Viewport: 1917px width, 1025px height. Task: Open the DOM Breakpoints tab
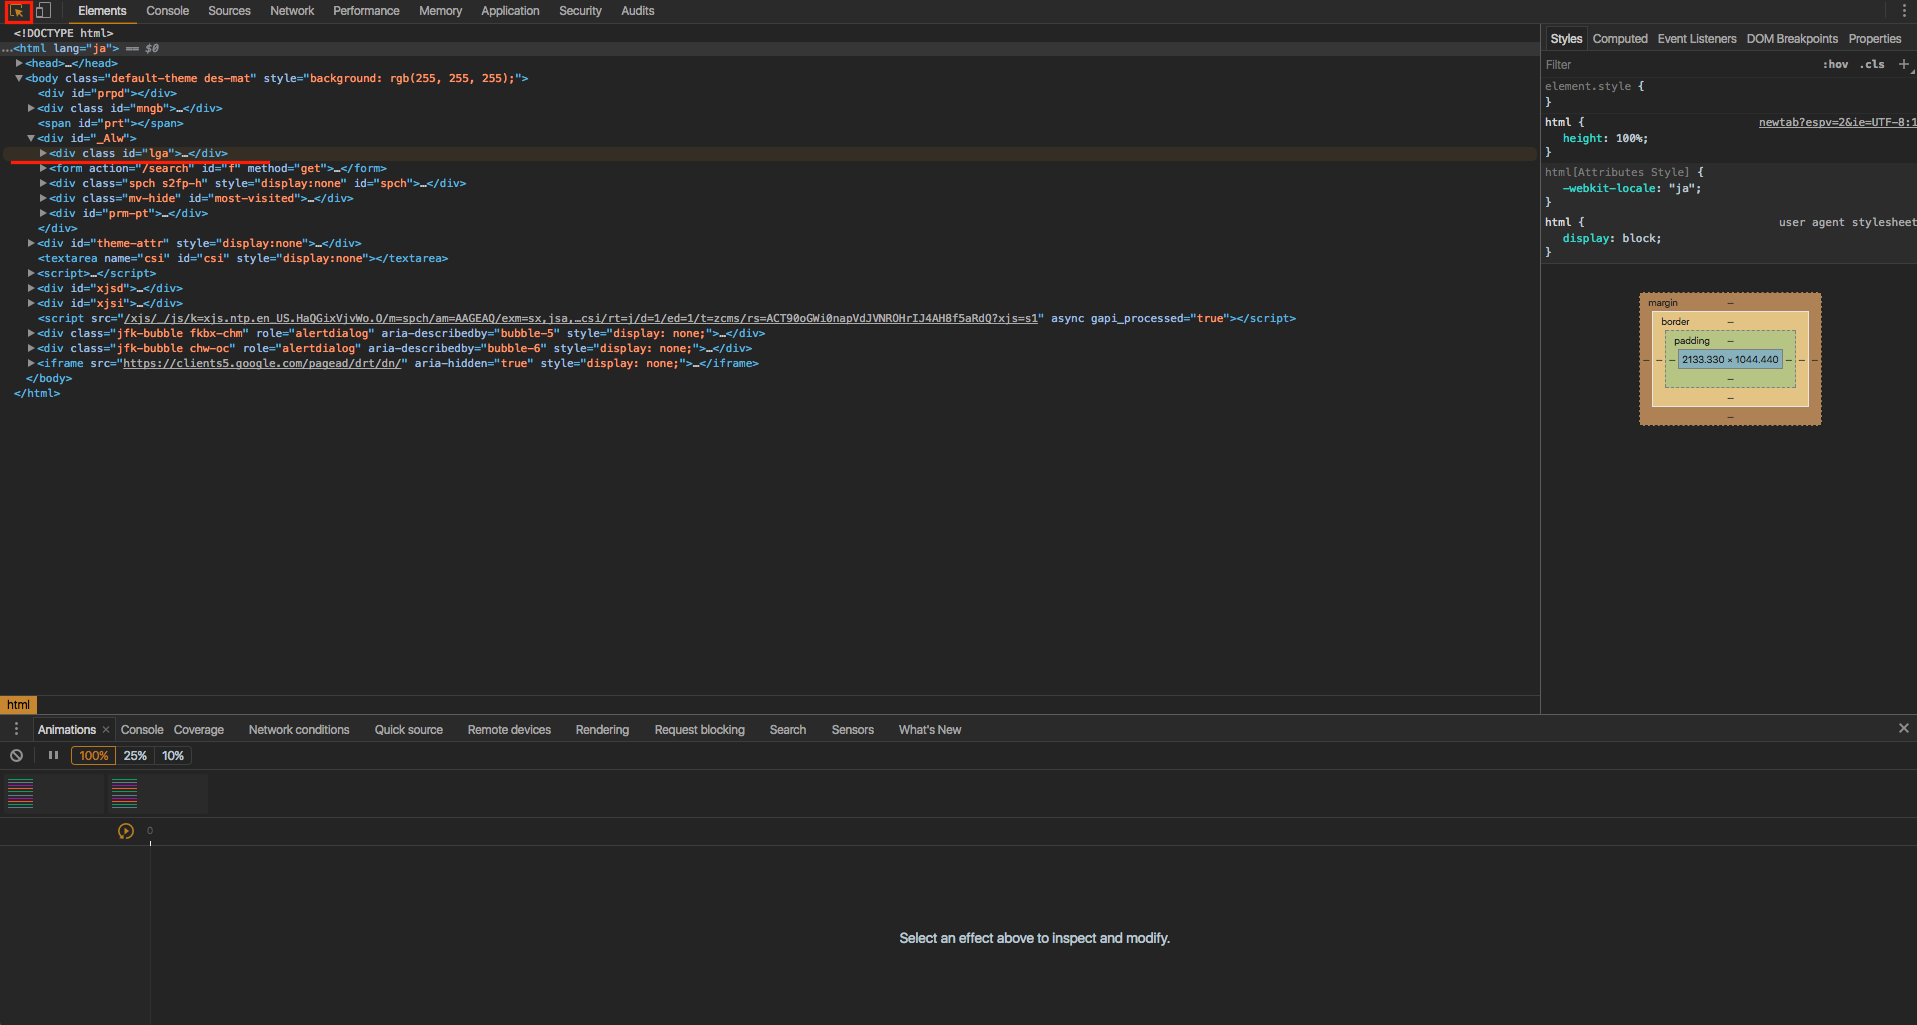pyautogui.click(x=1792, y=39)
